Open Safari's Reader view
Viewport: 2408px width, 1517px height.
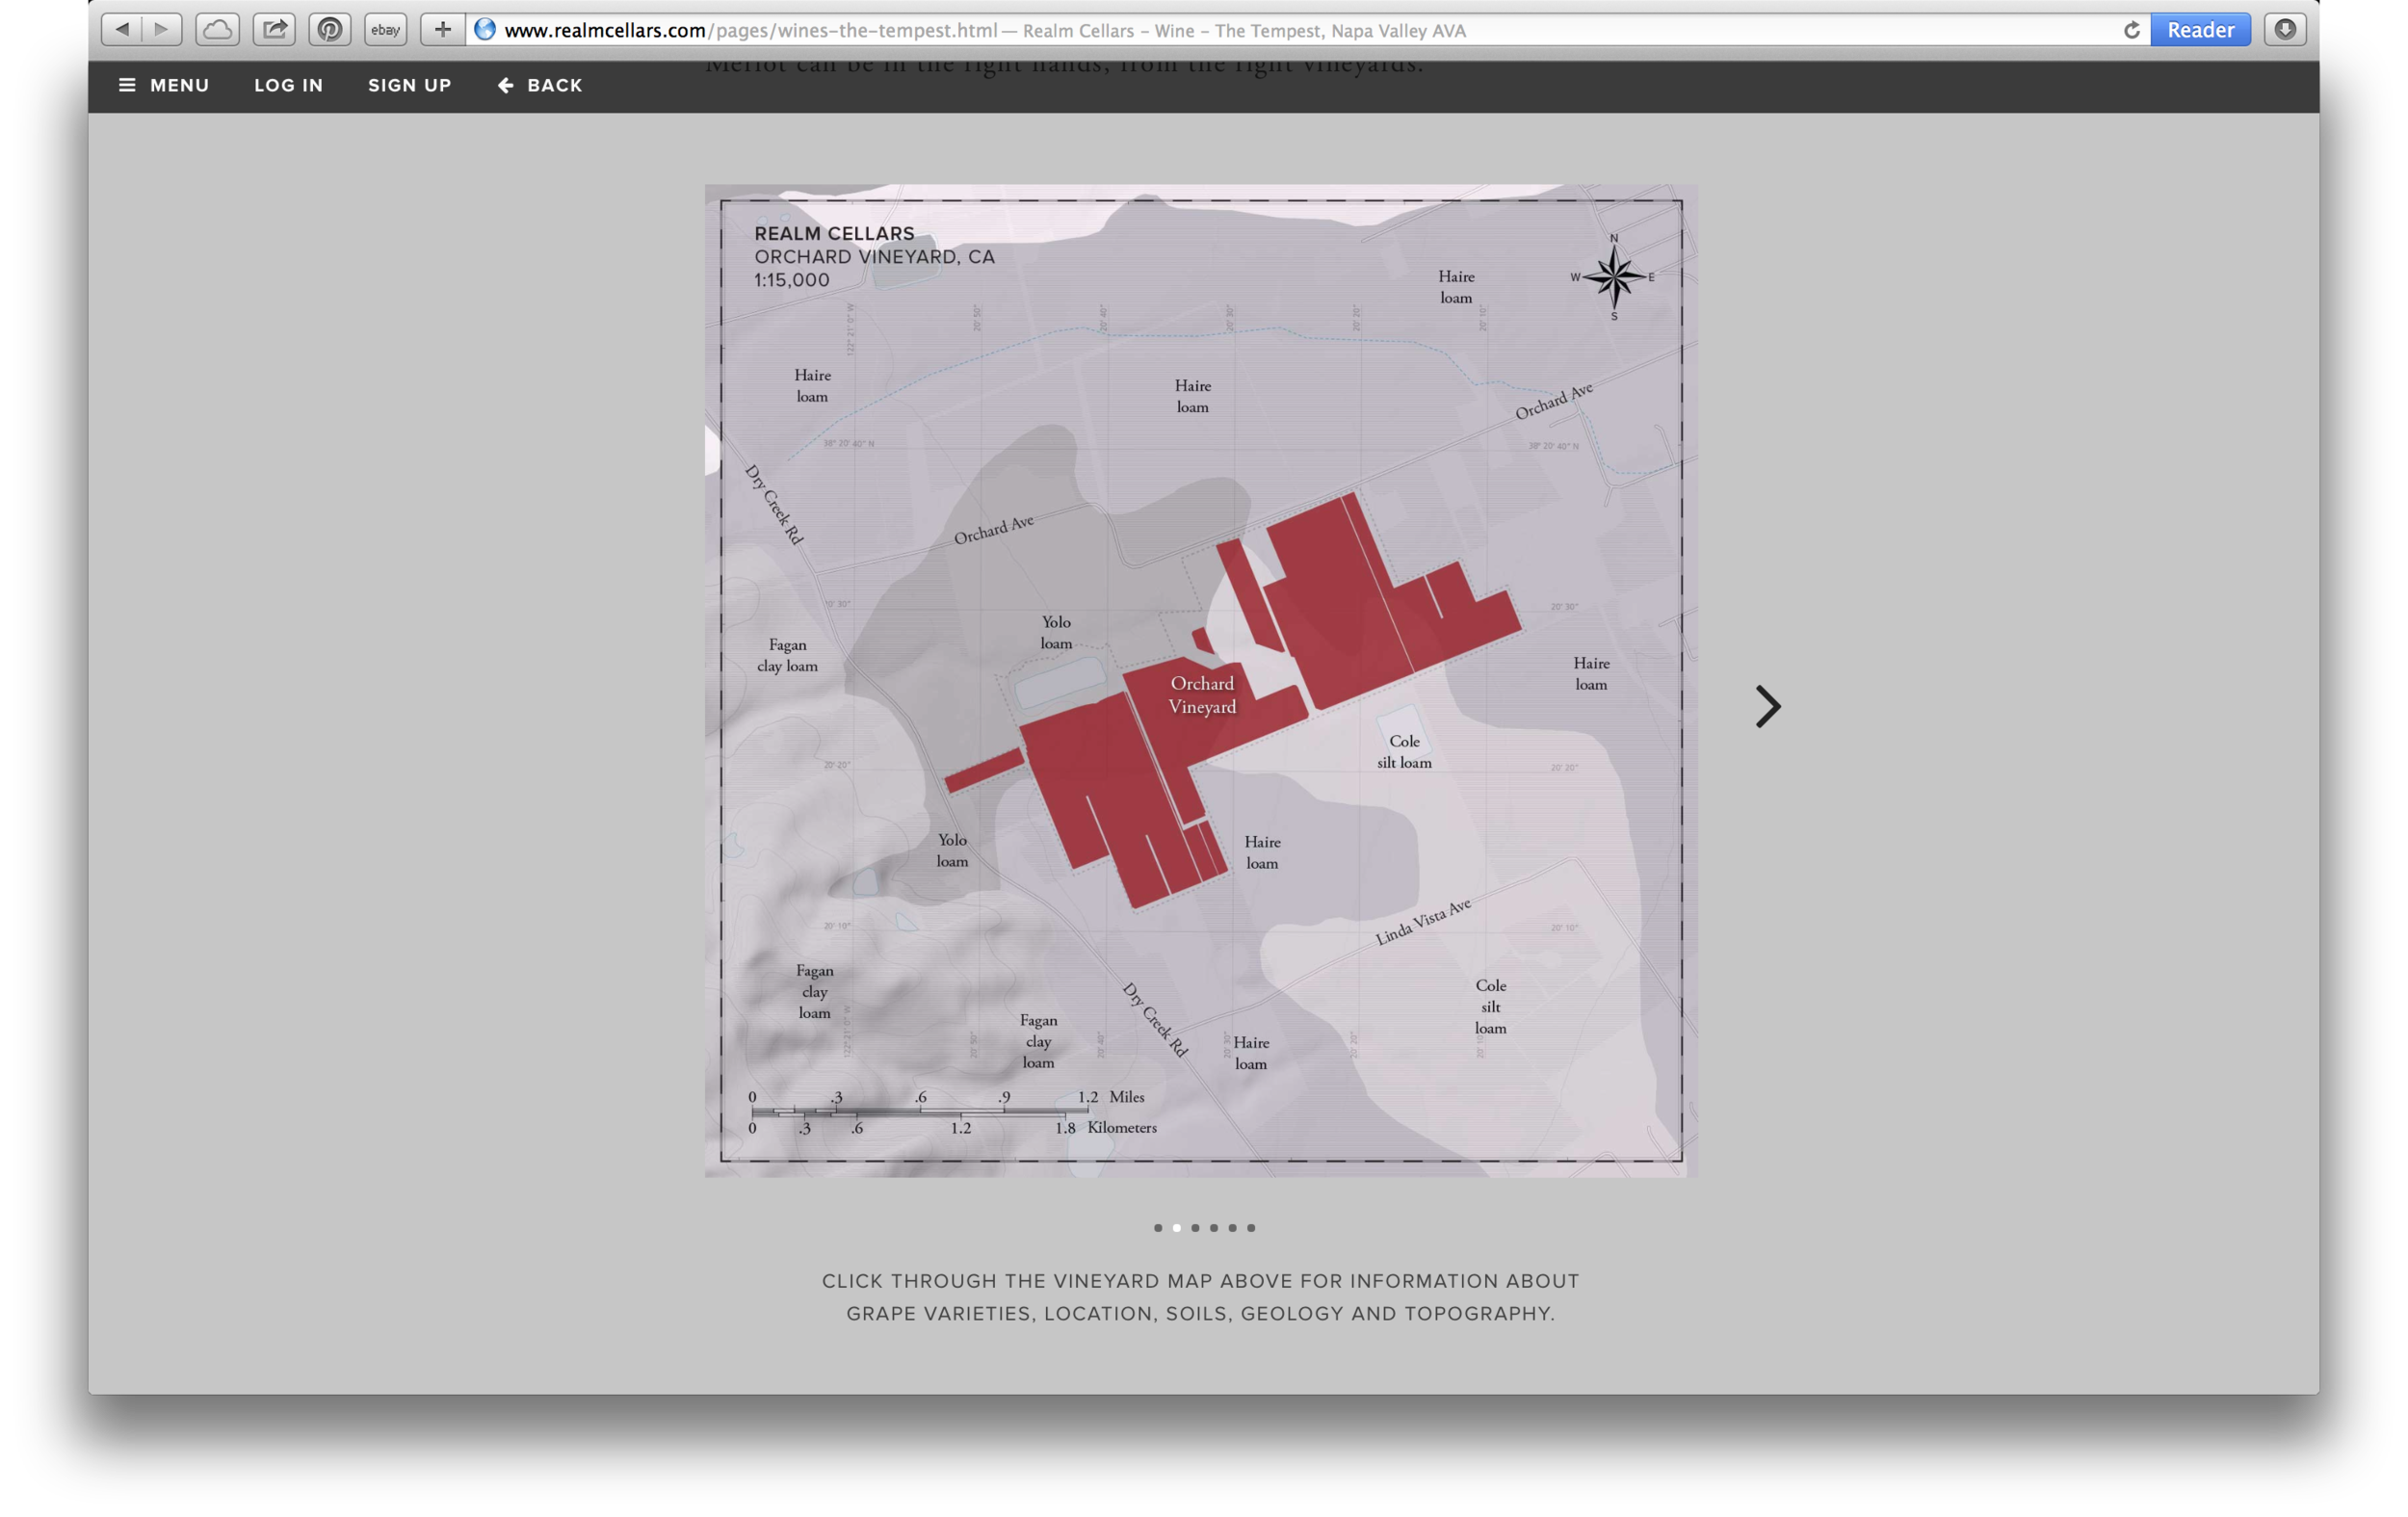2200,30
